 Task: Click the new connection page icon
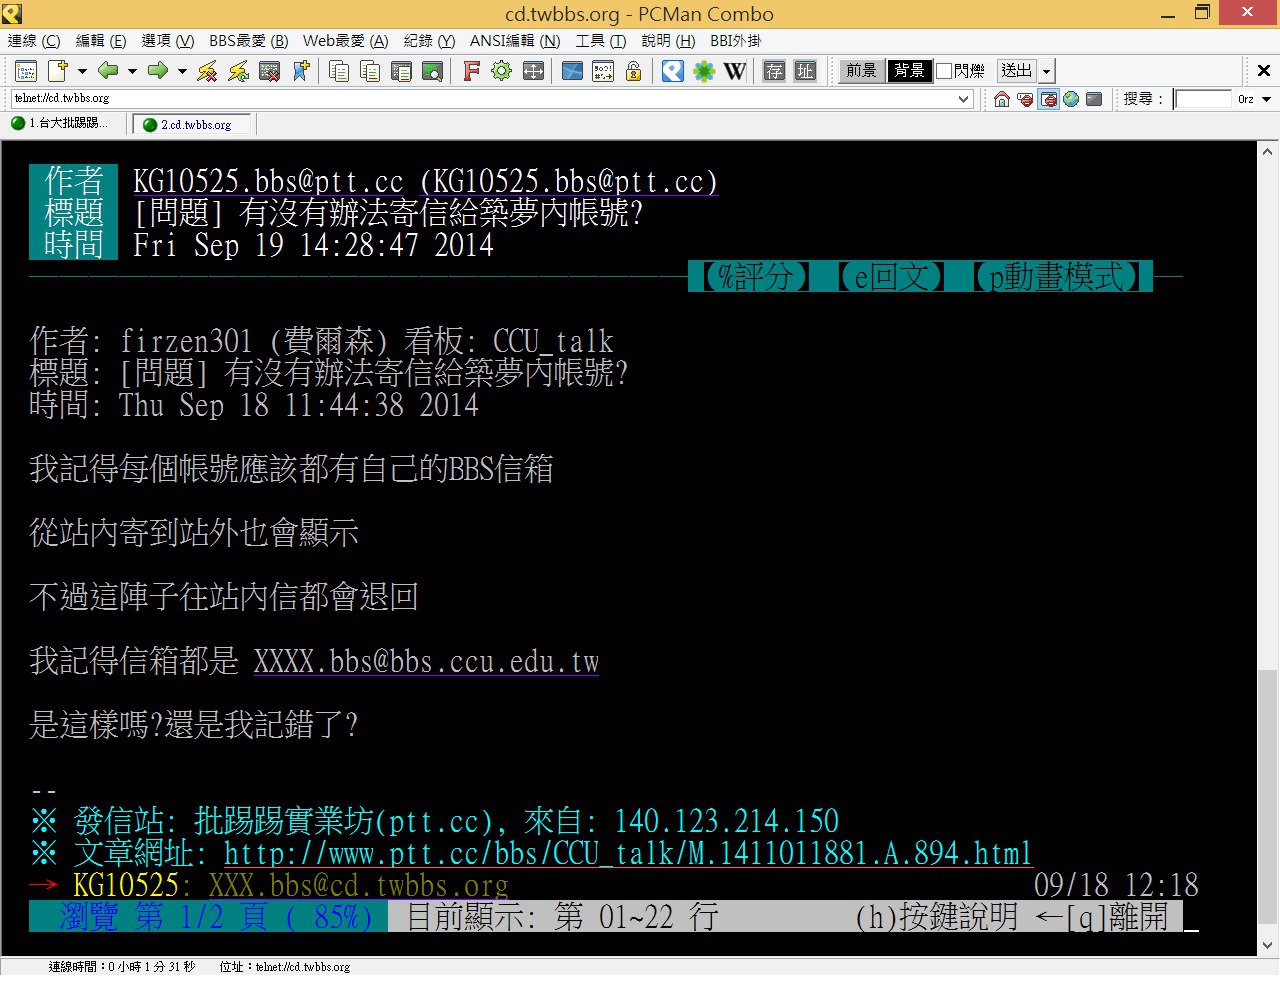point(58,71)
